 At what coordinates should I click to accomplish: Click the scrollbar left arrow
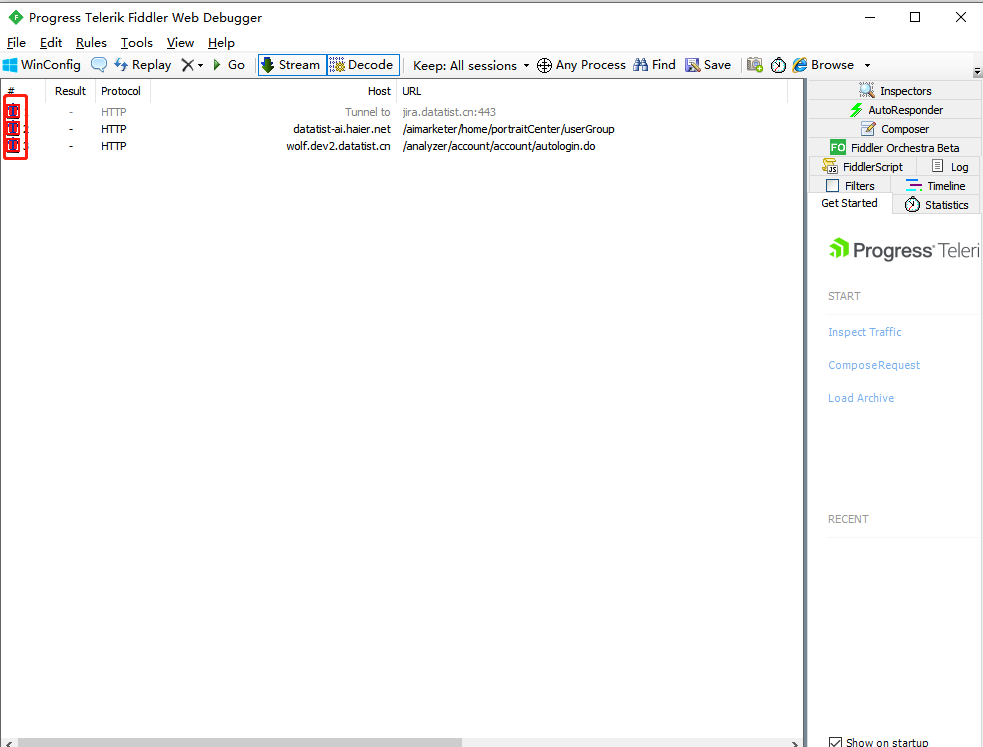pos(8,743)
